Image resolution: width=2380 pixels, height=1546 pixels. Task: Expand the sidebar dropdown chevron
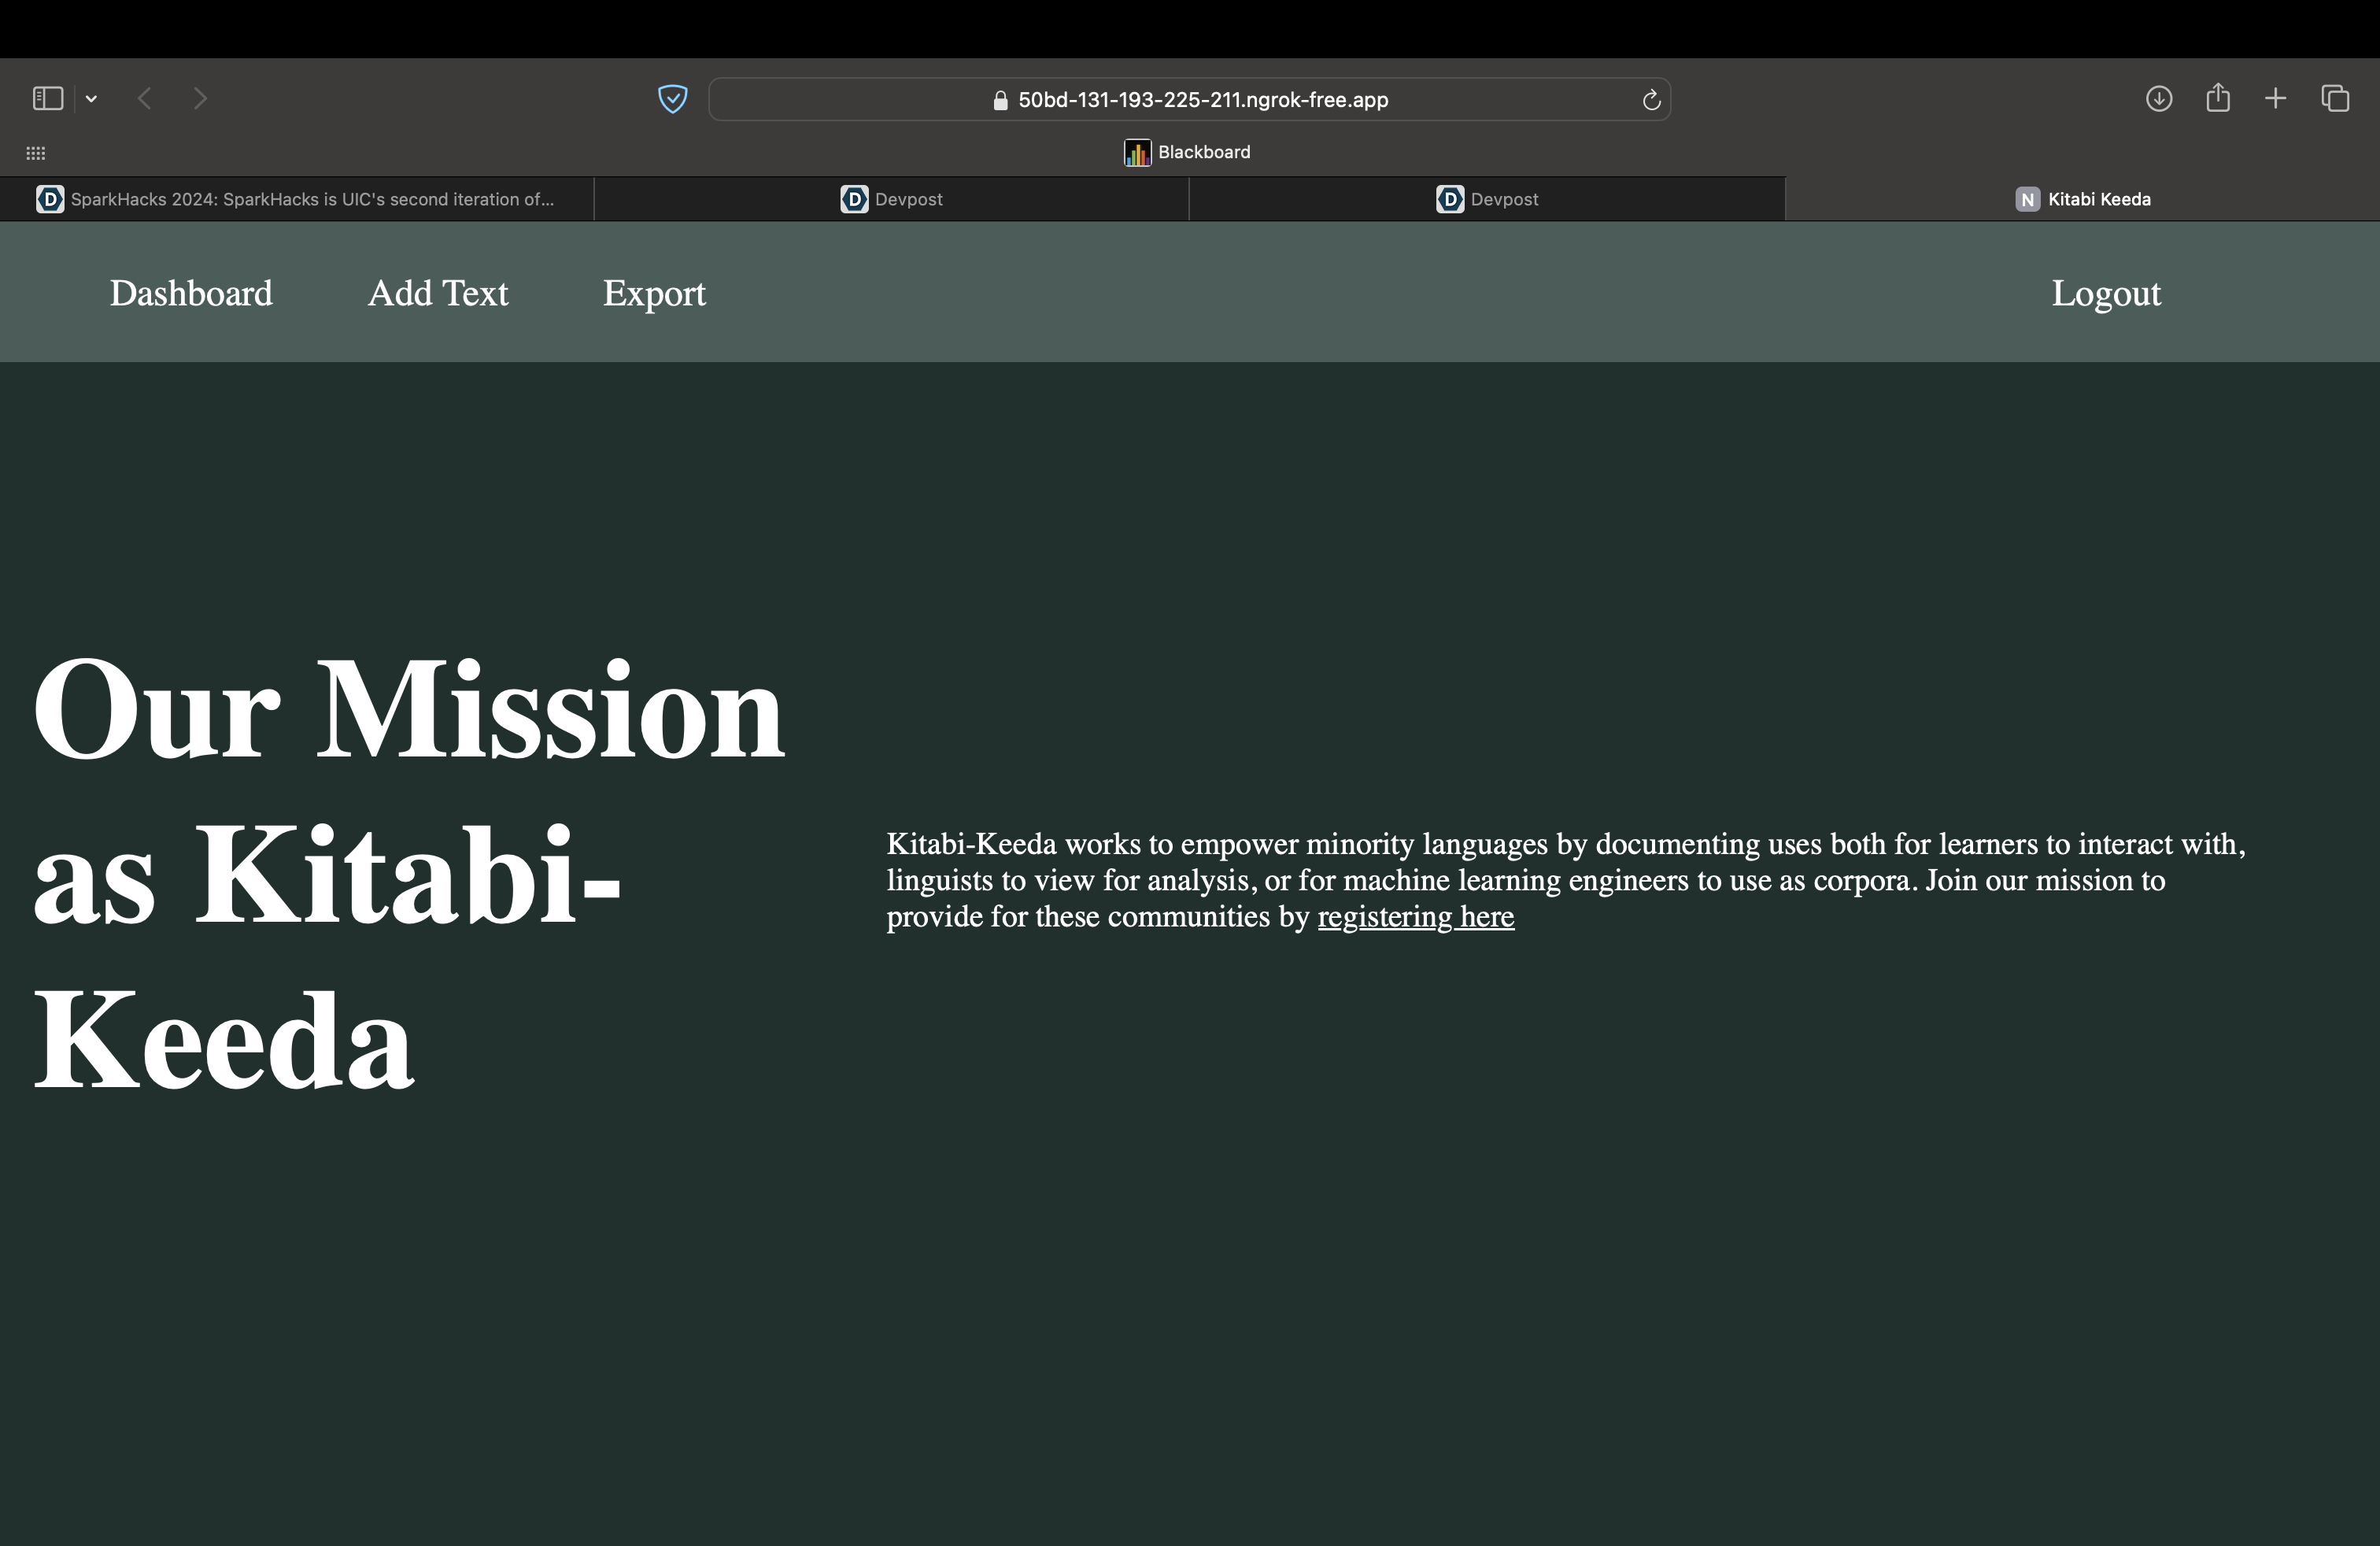(x=91, y=98)
